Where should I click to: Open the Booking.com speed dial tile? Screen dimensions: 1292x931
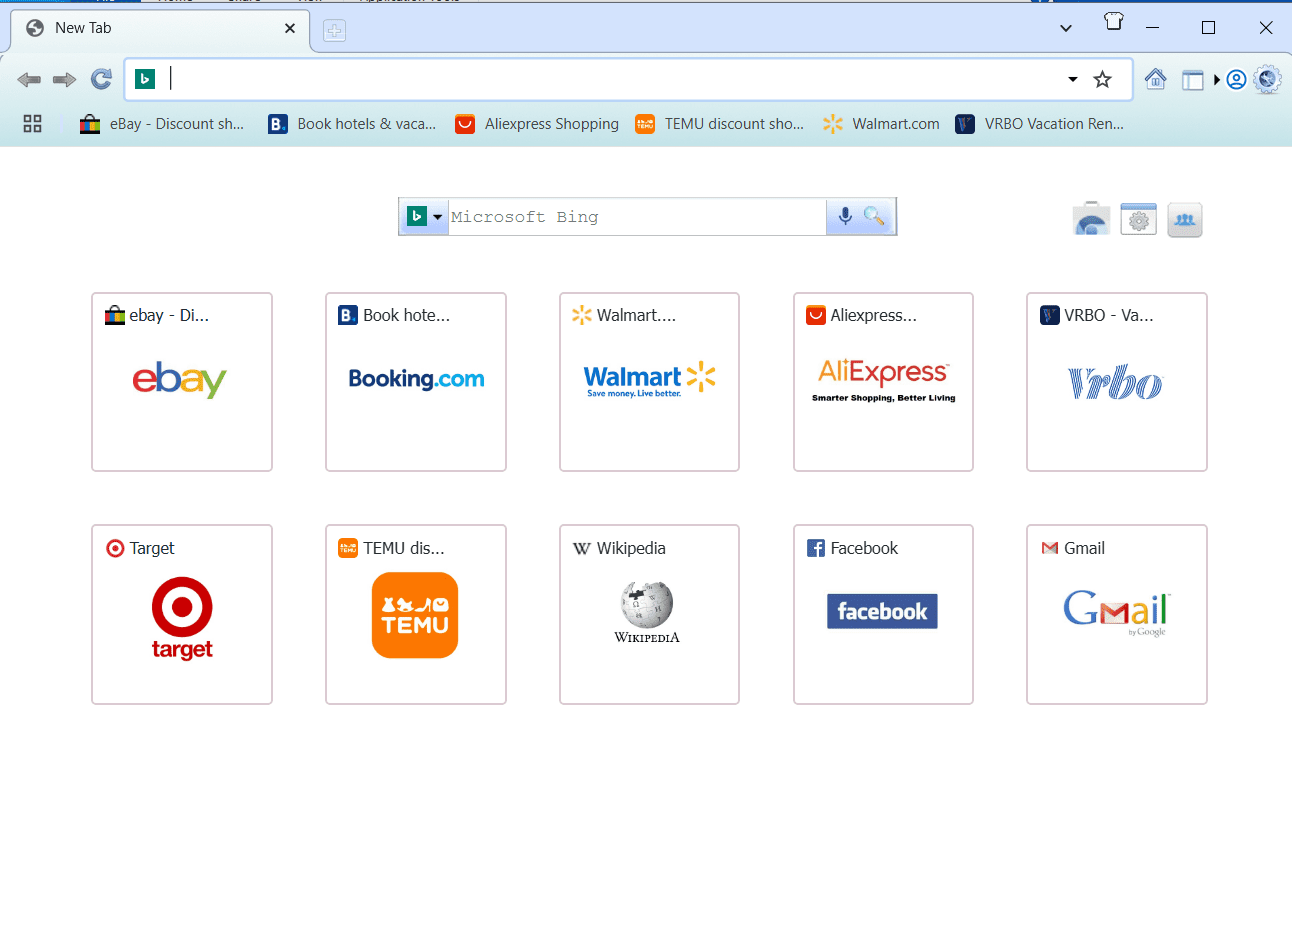pos(416,382)
